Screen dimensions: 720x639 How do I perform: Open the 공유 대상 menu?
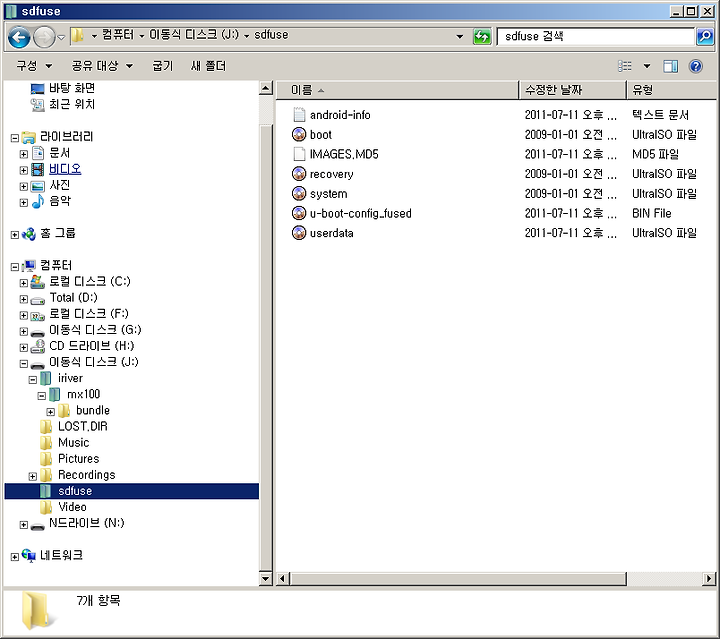(102, 66)
